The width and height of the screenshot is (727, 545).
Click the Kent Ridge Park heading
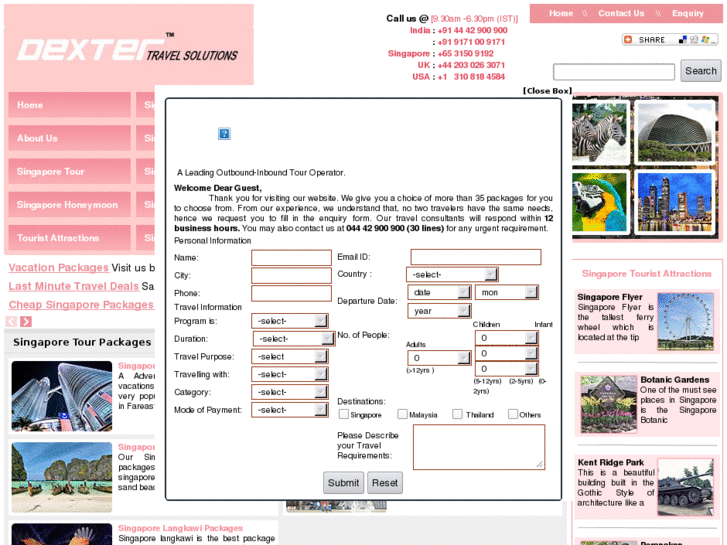611,462
